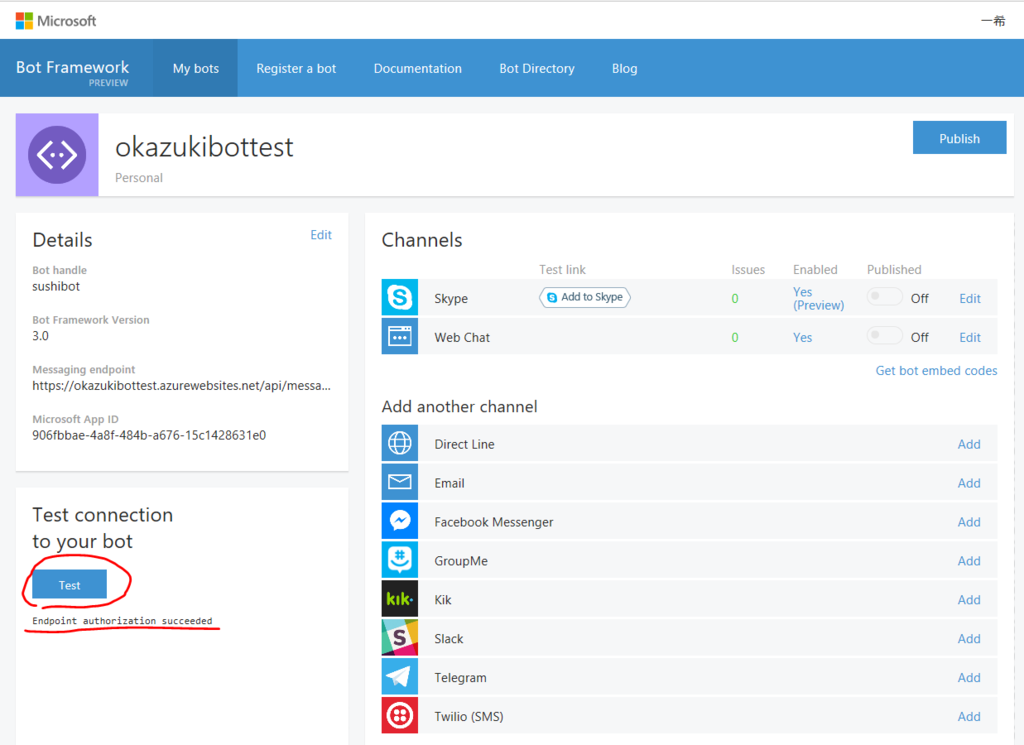This screenshot has height=745, width=1024.
Task: Click the Twilio (SMS) icon
Action: point(400,716)
